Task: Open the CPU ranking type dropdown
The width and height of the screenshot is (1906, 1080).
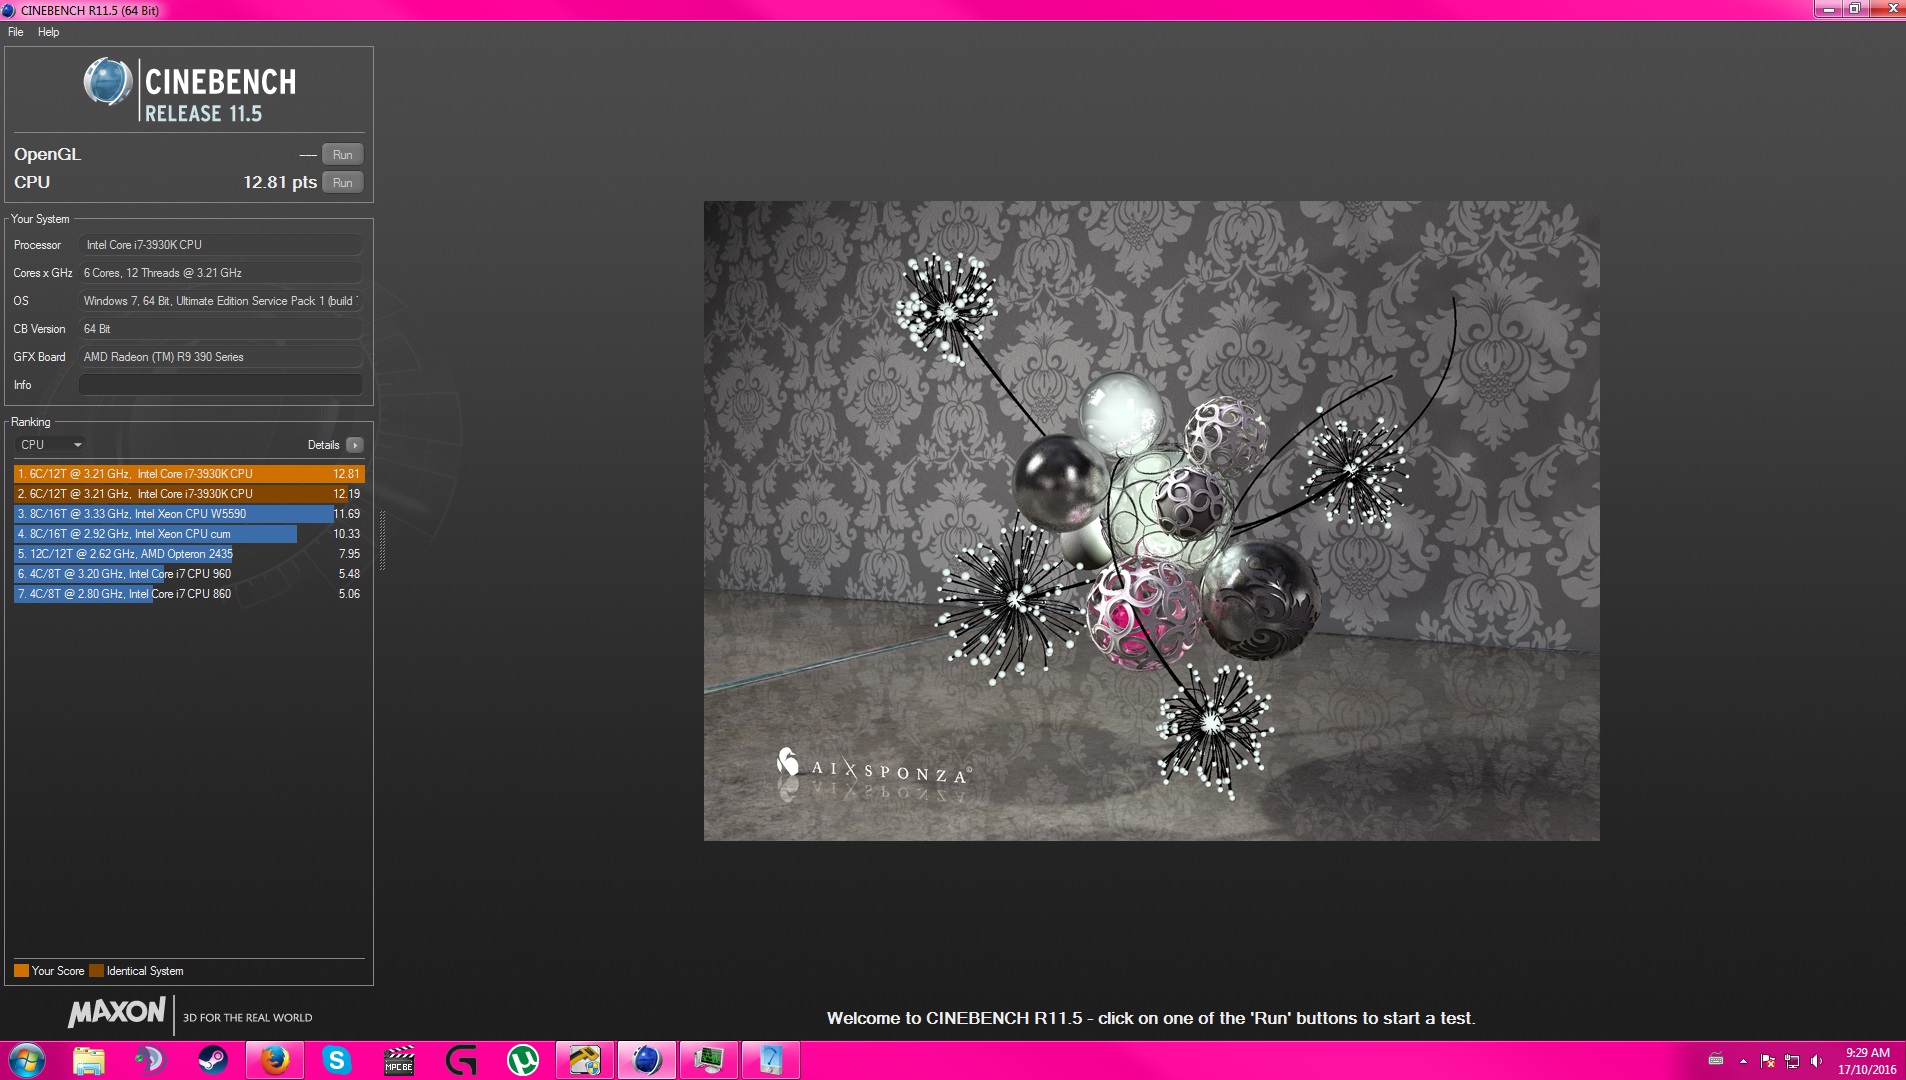Action: (x=50, y=445)
